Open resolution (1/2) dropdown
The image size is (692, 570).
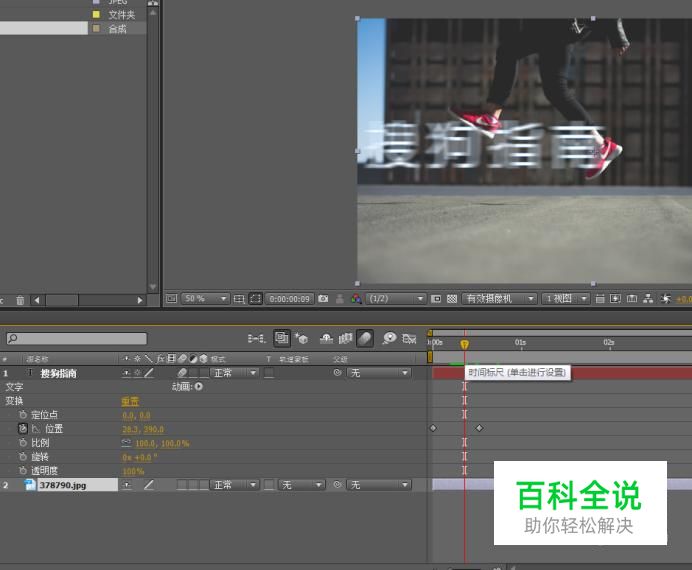point(395,299)
